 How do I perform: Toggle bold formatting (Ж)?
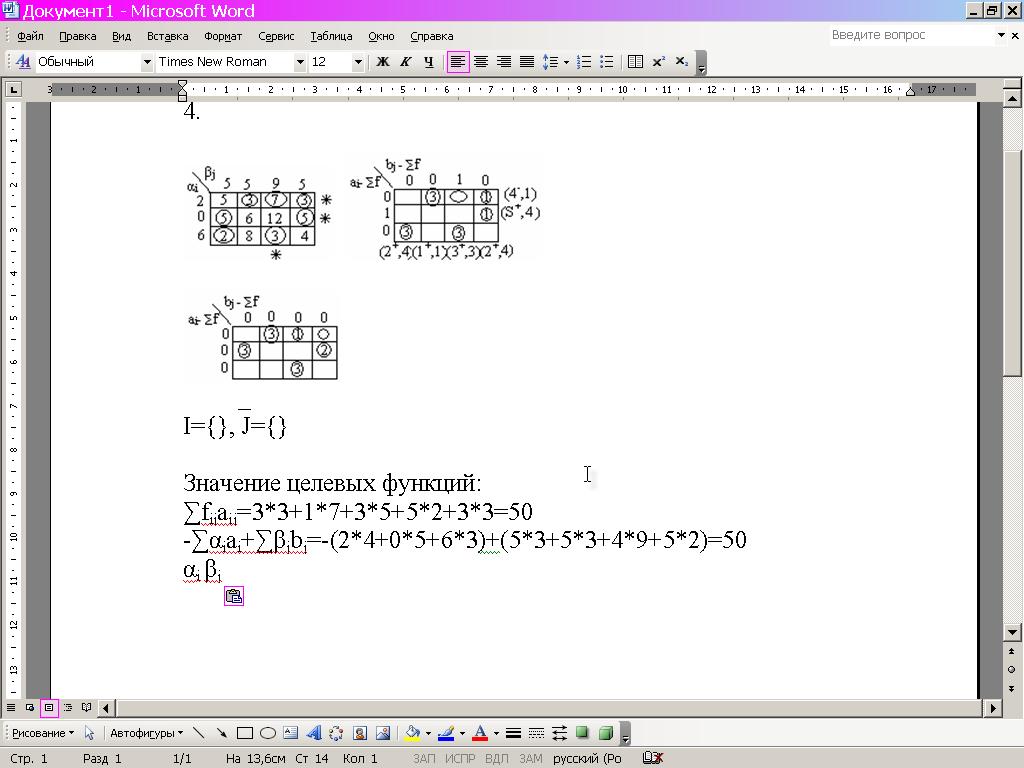[x=382, y=62]
